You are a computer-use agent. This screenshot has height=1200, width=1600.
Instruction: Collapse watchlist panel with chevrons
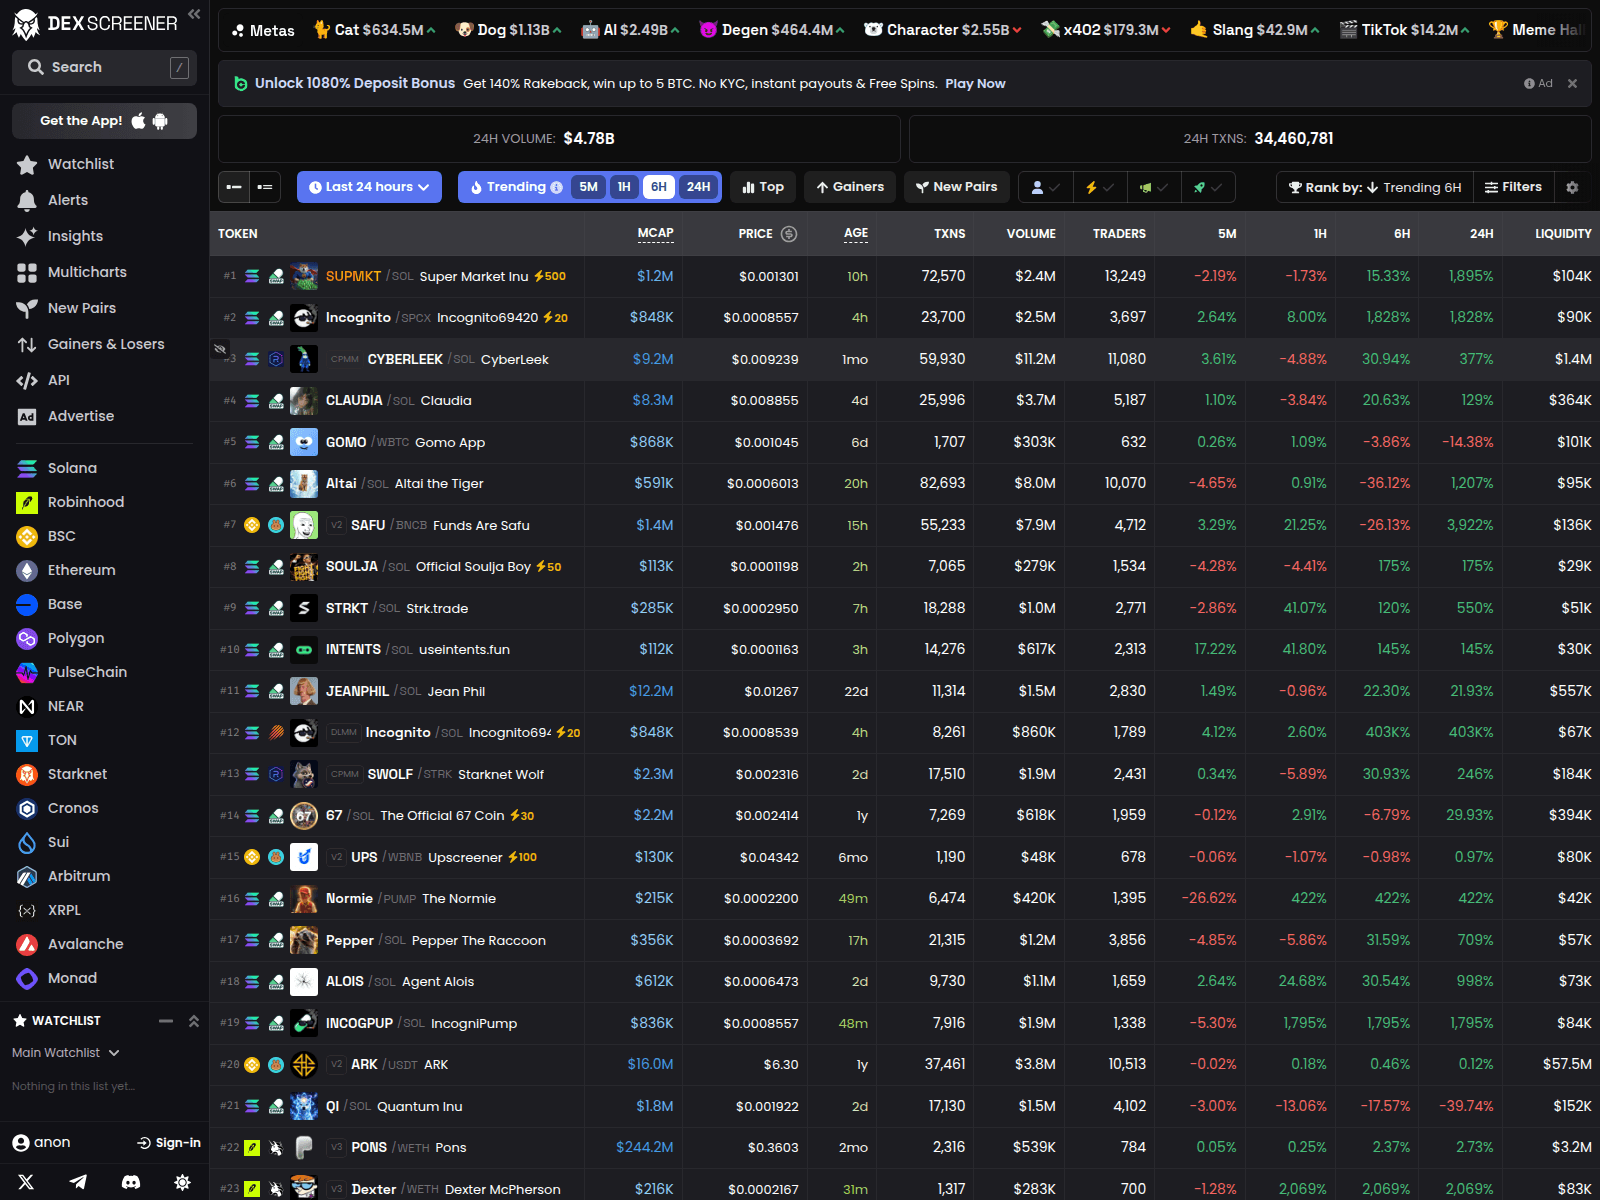pyautogui.click(x=194, y=1021)
